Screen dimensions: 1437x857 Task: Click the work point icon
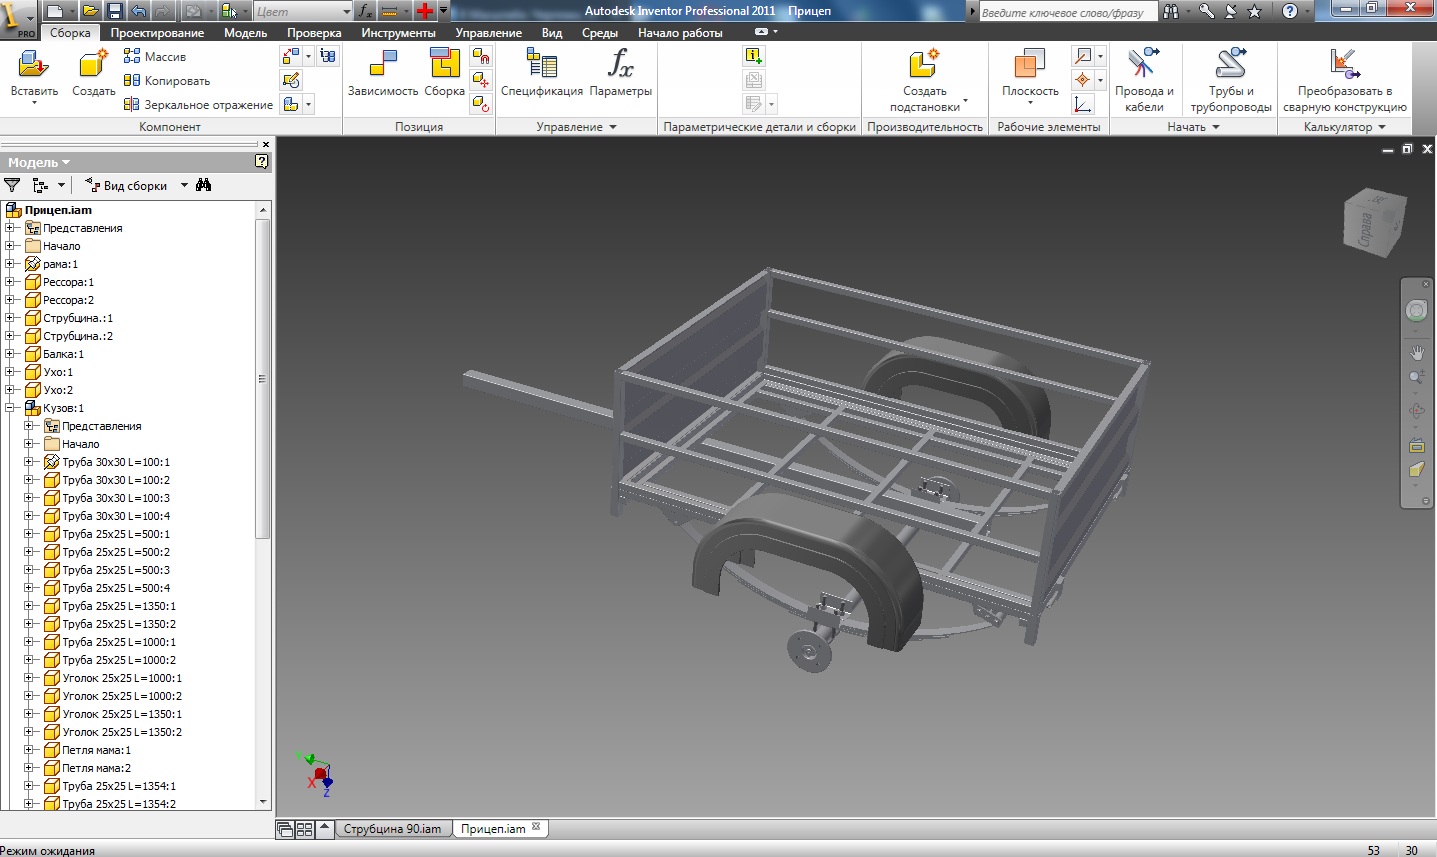[x=1083, y=80]
